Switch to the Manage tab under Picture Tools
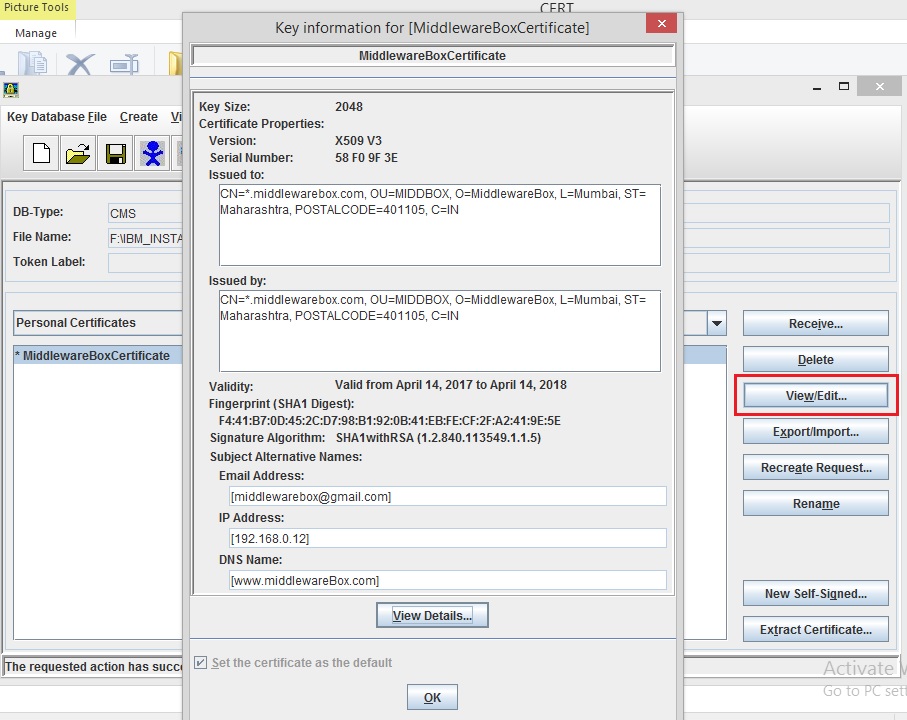907x720 pixels. (x=36, y=33)
